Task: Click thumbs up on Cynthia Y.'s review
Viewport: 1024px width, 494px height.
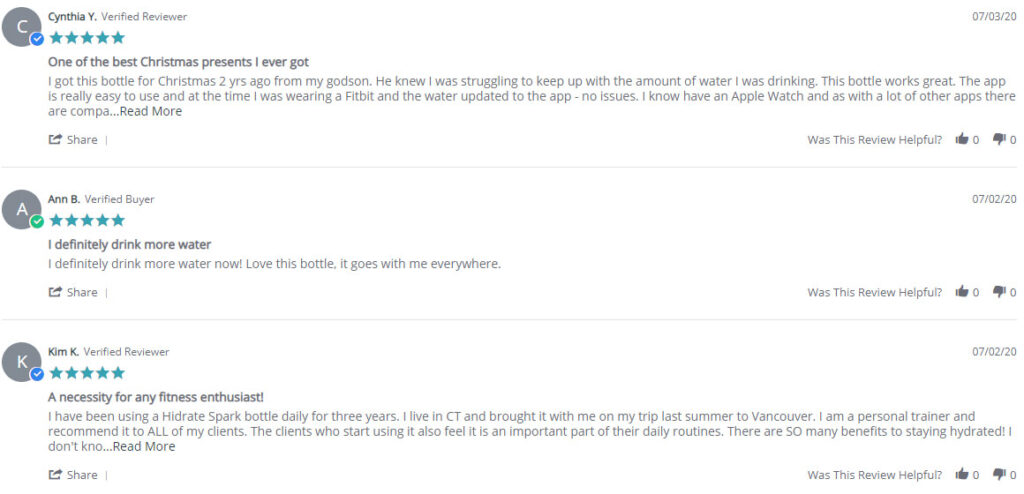Action: click(961, 139)
